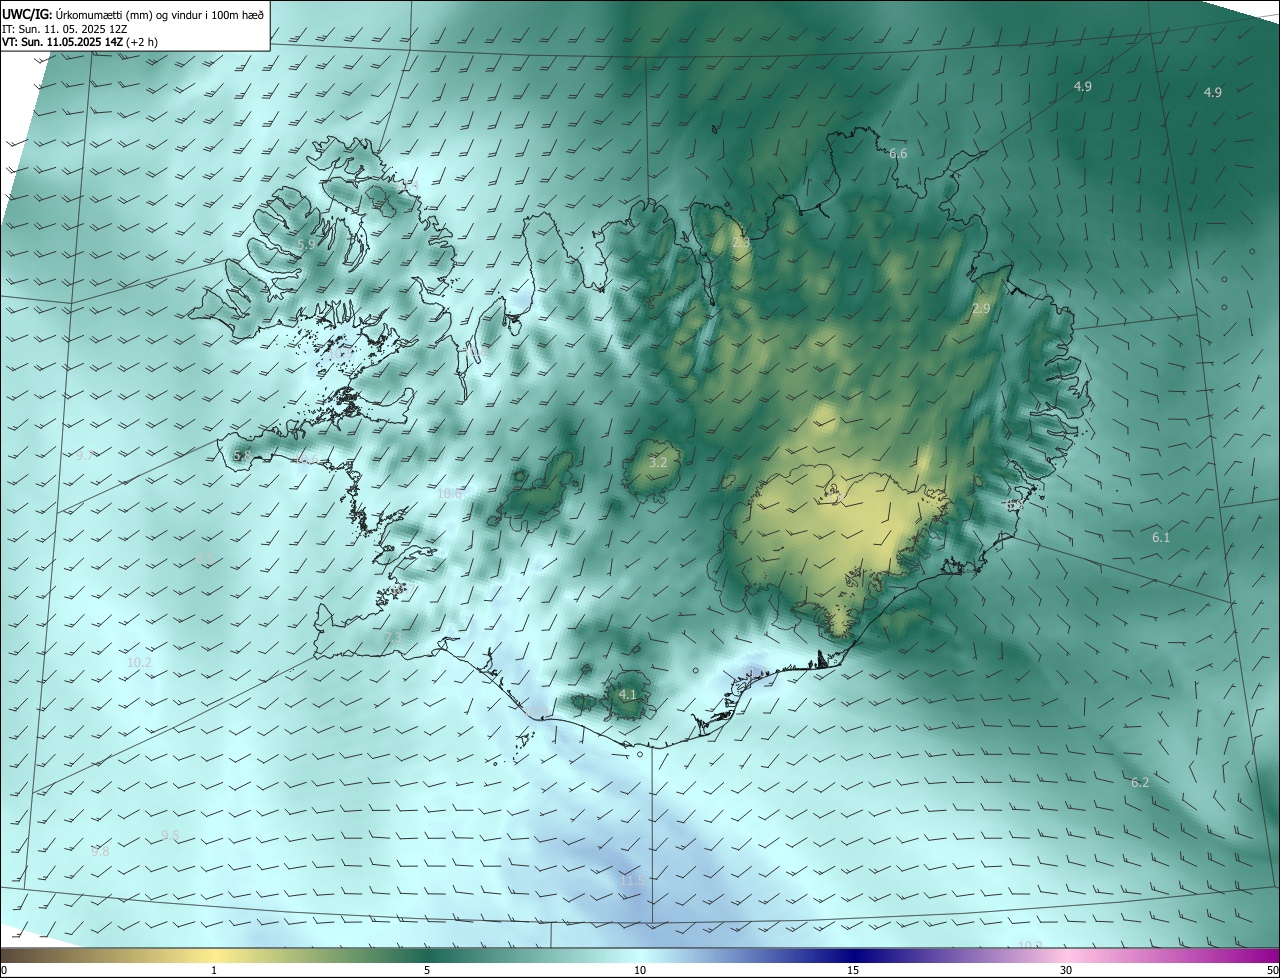1280x978 pixels.
Task: Click the 3.2 value on the small glacier
Action: click(658, 463)
